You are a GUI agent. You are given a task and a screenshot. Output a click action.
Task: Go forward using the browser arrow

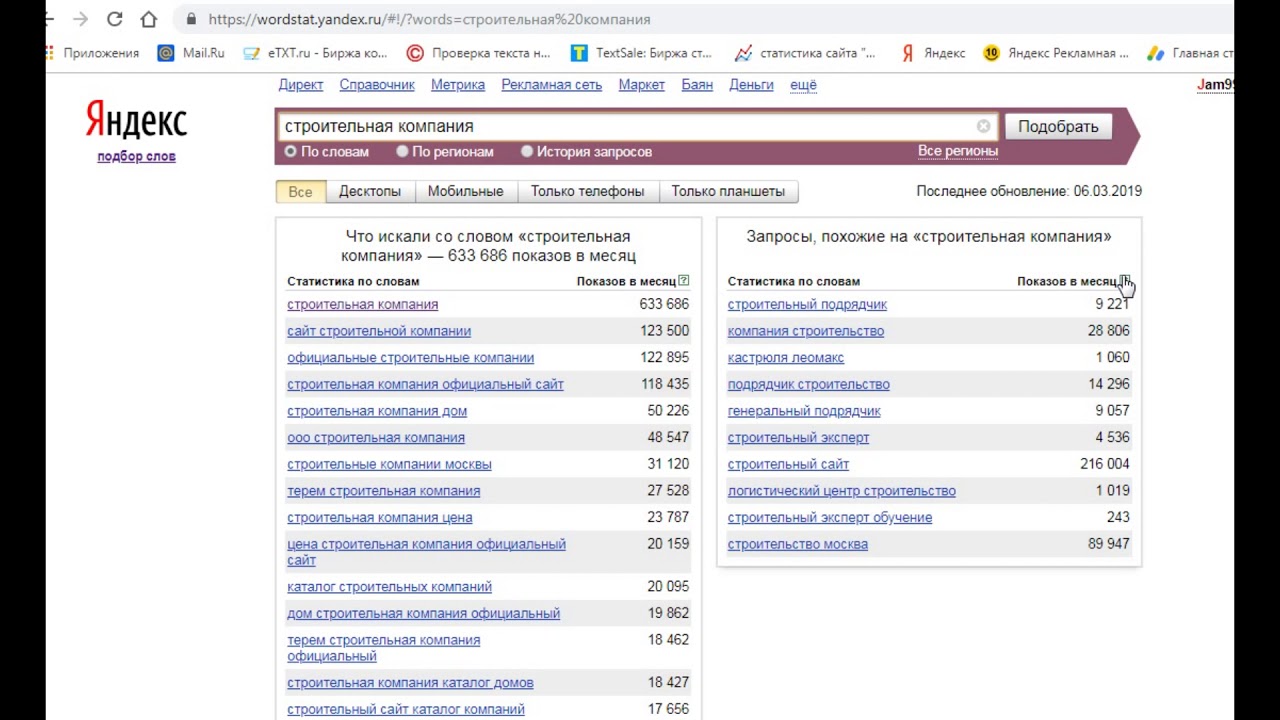(x=81, y=19)
